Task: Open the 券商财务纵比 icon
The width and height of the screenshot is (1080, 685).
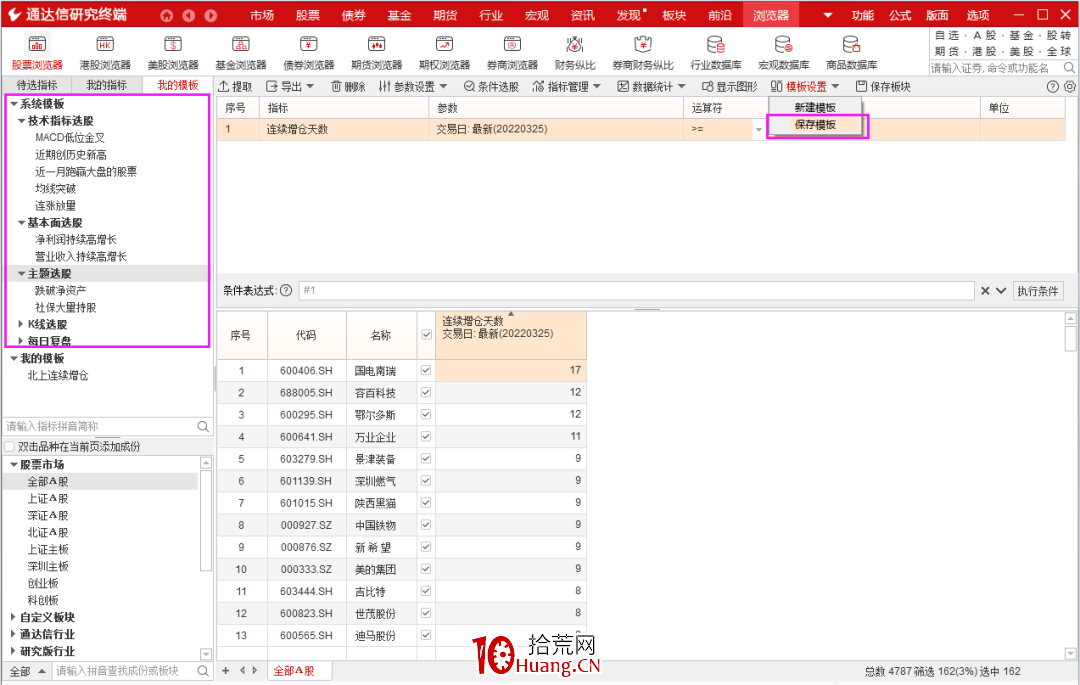Action: 643,52
